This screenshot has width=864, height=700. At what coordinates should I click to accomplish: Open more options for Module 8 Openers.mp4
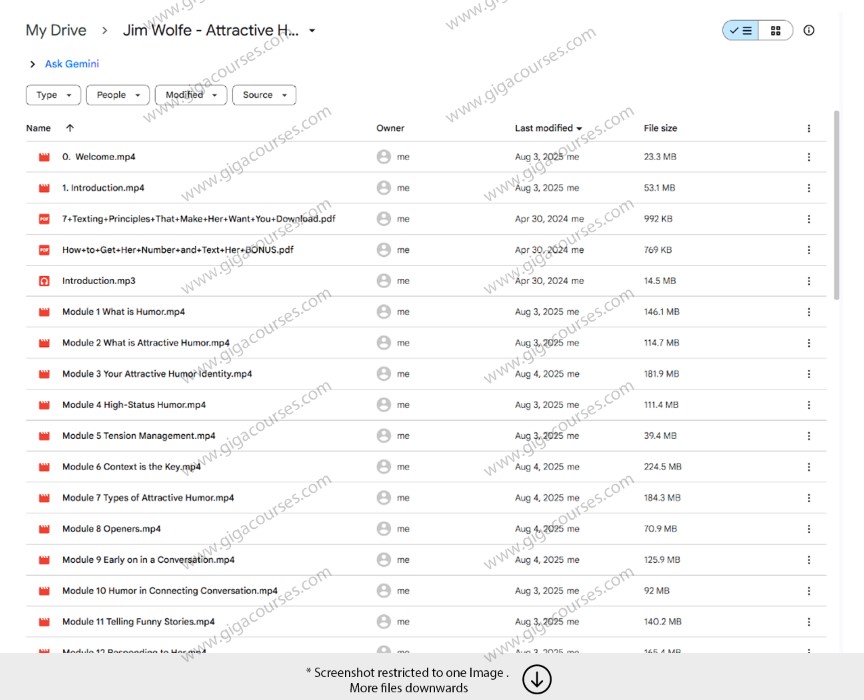[x=809, y=529]
